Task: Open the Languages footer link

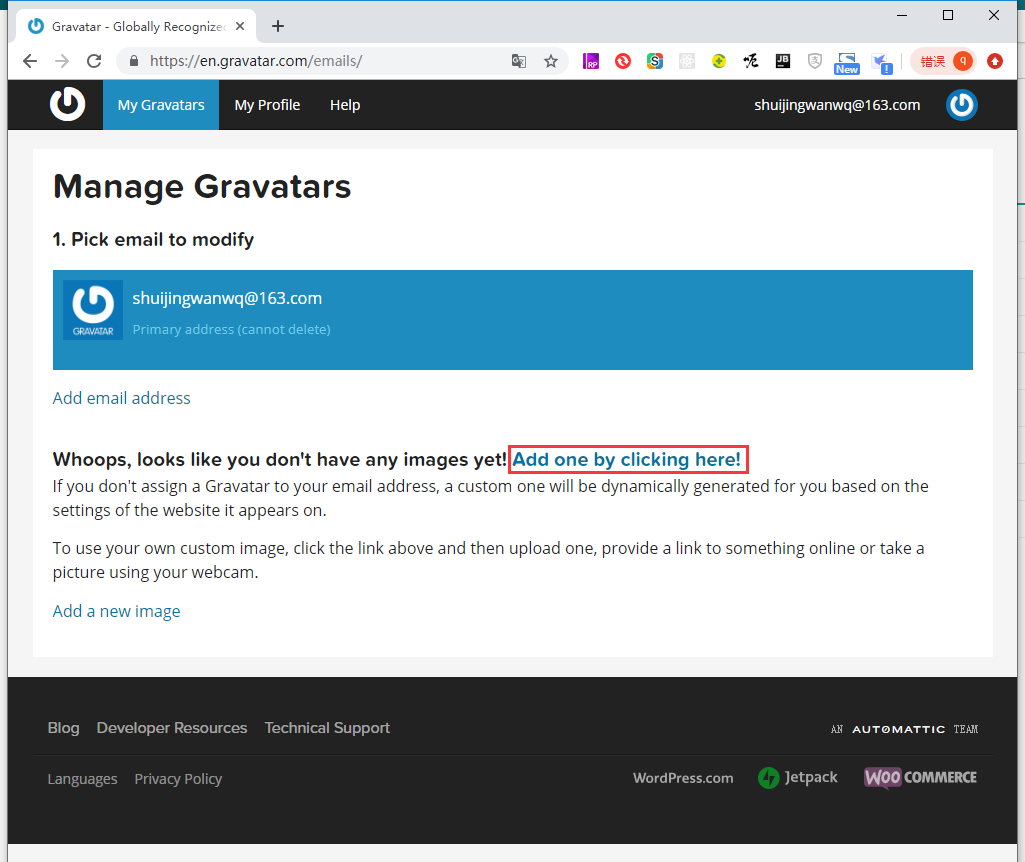Action: tap(82, 779)
